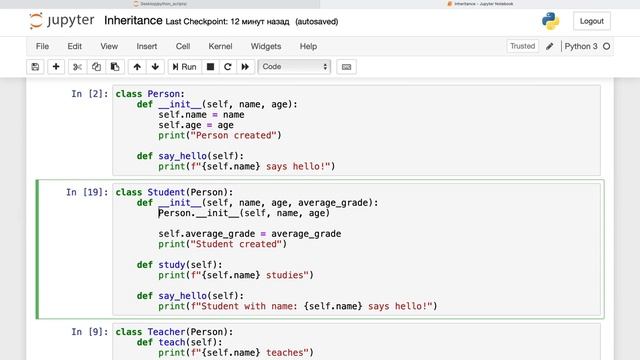Open the Help menu
Viewport: 640px width, 360px height.
tap(308, 47)
